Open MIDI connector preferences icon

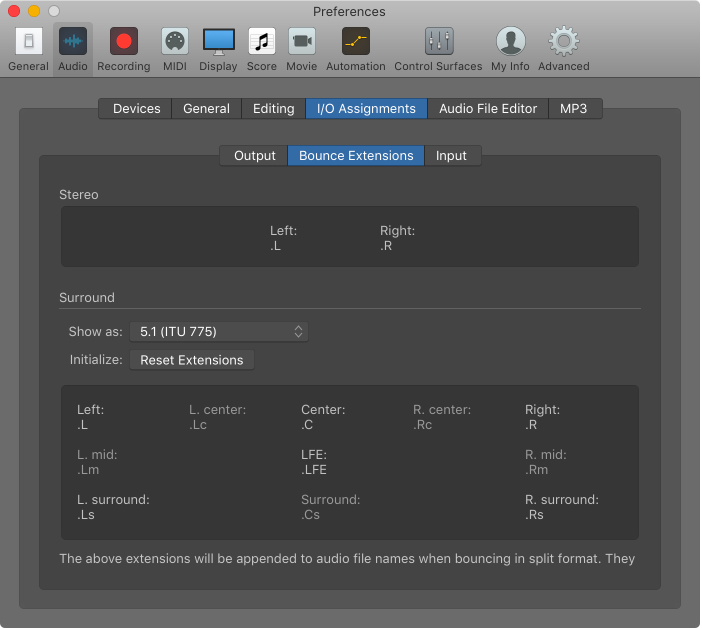(175, 41)
